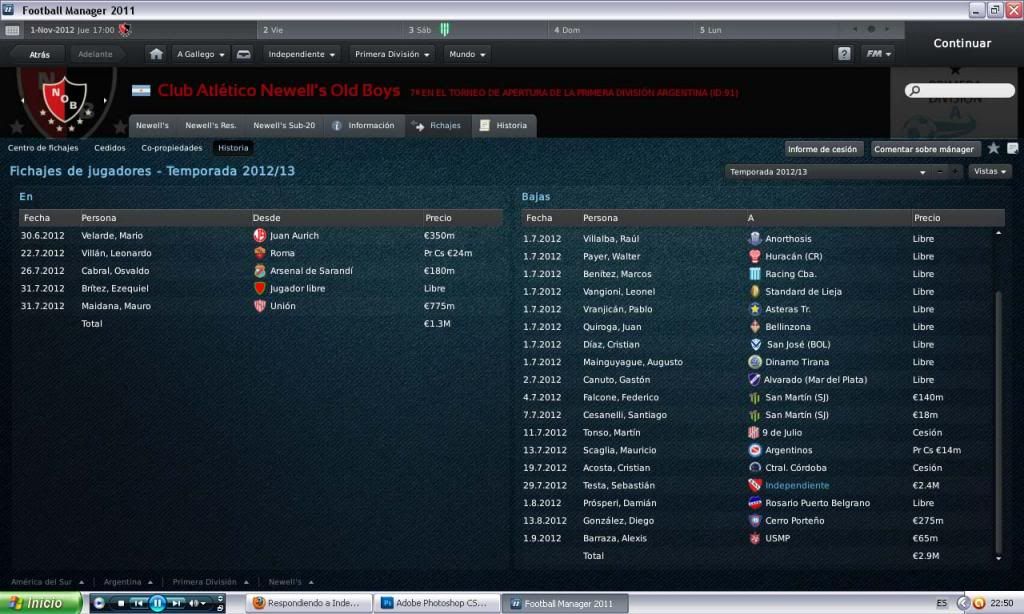Click the Argentina flag beside club name

[141, 91]
